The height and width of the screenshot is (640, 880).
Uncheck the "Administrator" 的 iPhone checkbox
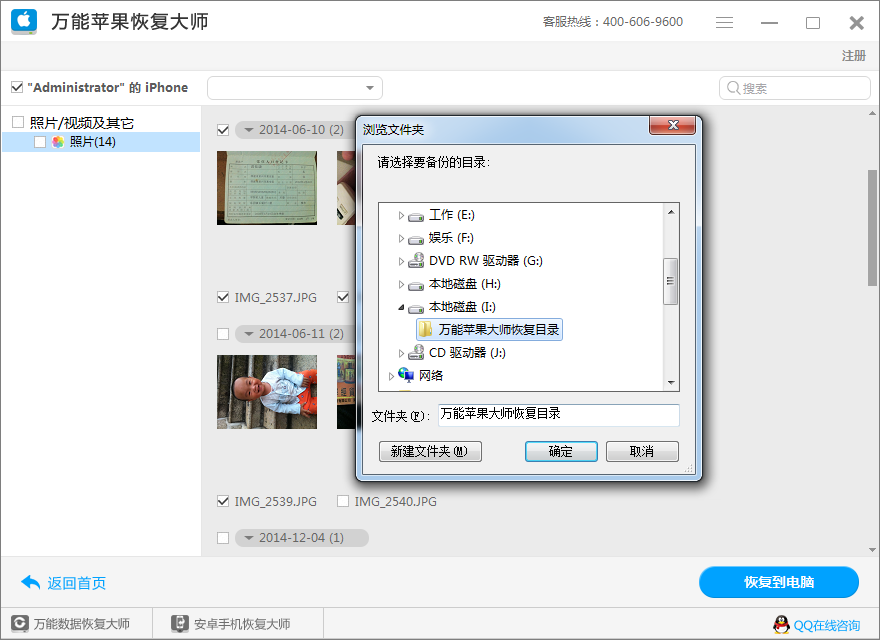pyautogui.click(x=16, y=87)
